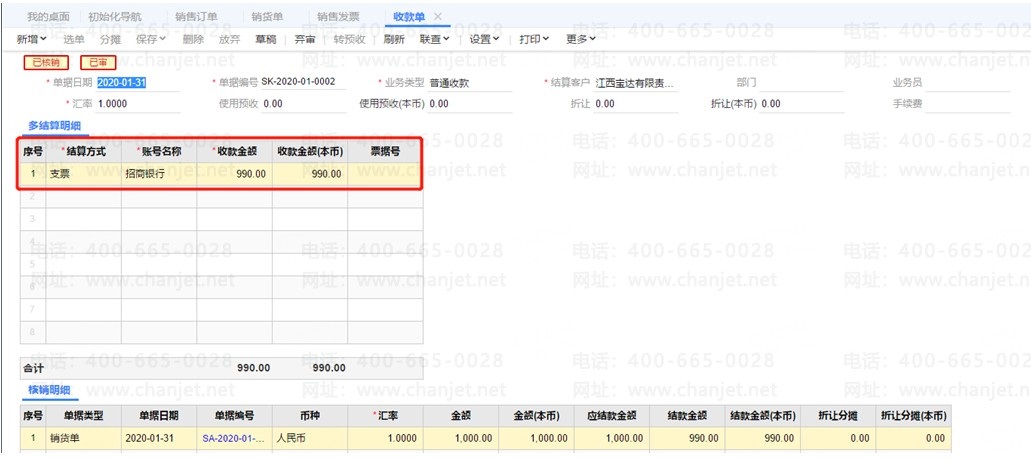Click row 1's empty 票据号 cell
This screenshot has height=460, width=1031.
pyautogui.click(x=385, y=174)
